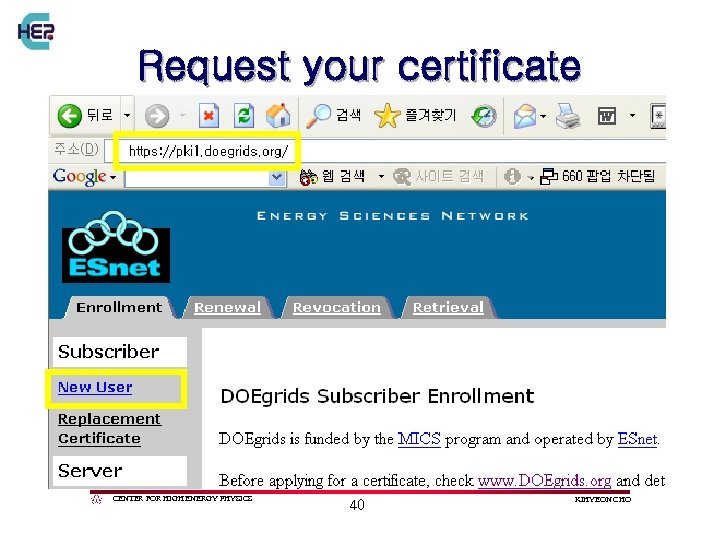Click the greyed site search icon
The height and width of the screenshot is (540, 720).
coord(402,176)
